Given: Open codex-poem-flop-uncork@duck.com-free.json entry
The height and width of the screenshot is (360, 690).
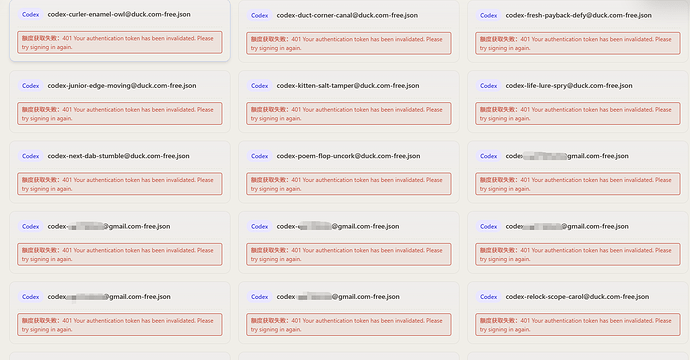Looking at the screenshot, I should click(x=348, y=156).
